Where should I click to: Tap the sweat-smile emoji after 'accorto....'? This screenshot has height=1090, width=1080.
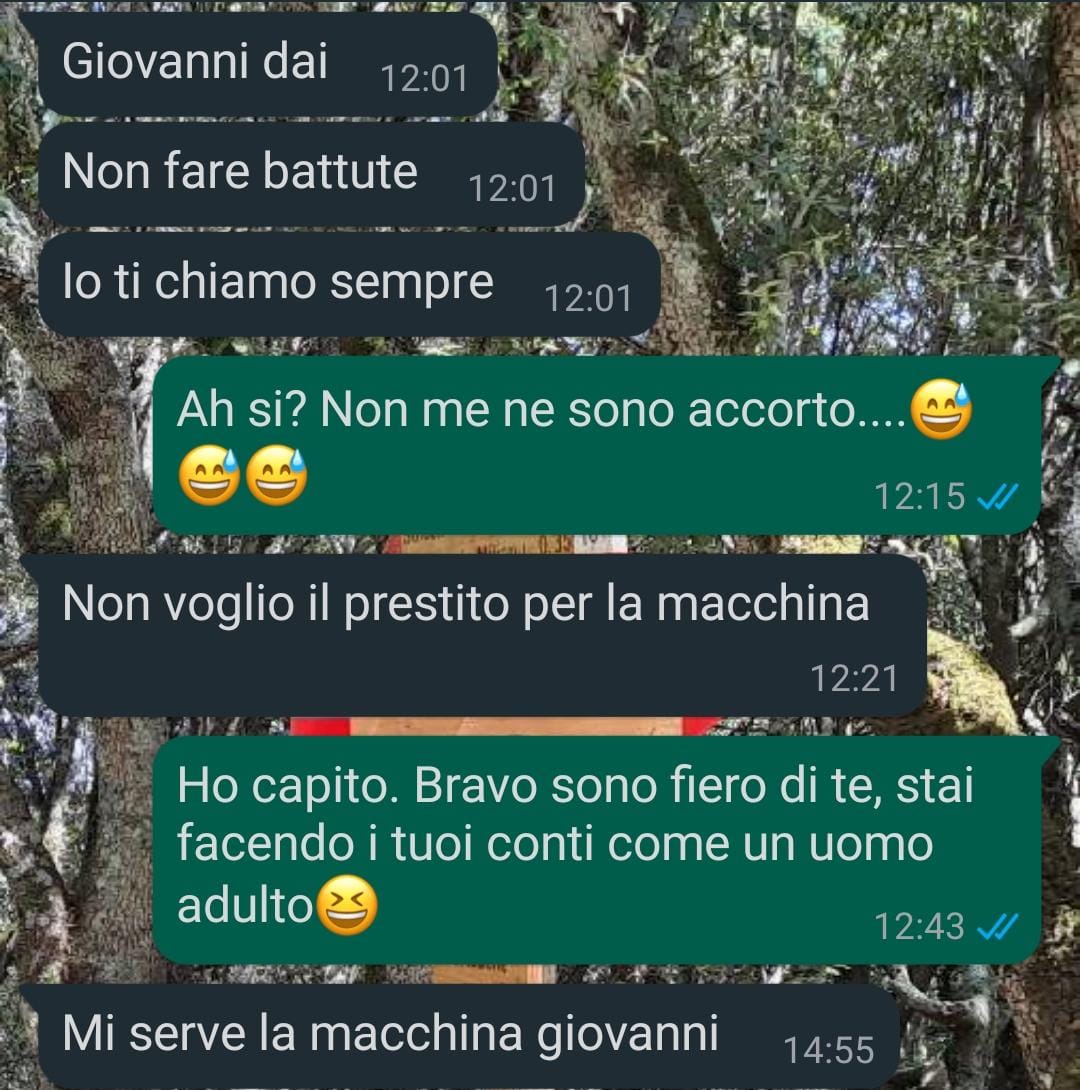click(940, 409)
